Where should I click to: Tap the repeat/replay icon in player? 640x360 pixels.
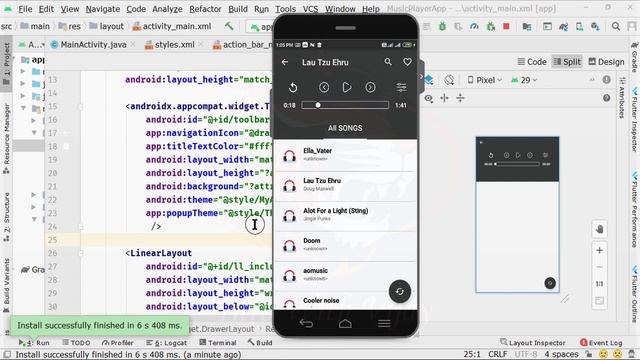[x=293, y=87]
